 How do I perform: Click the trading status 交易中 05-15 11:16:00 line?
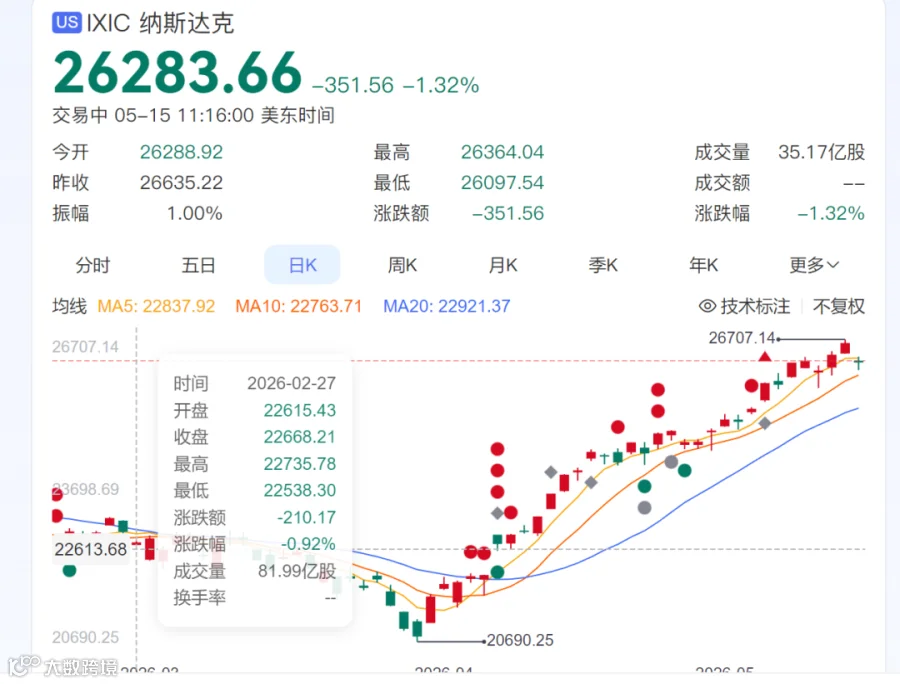pos(193,115)
